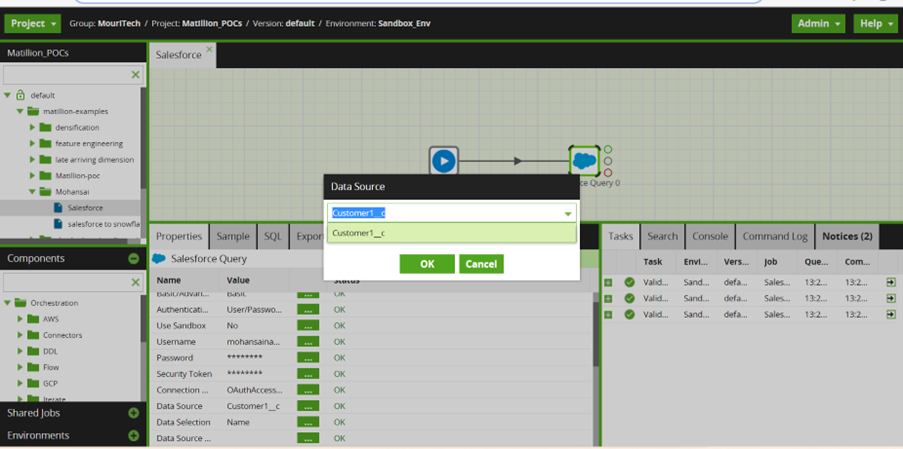This screenshot has width=903, height=449.
Task: Select the Salesforce Query cloud component
Action: [584, 160]
